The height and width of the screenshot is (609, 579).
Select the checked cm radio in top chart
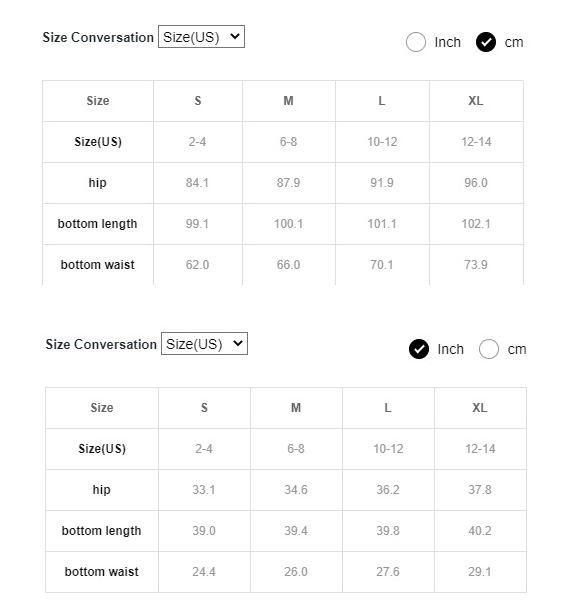485,42
